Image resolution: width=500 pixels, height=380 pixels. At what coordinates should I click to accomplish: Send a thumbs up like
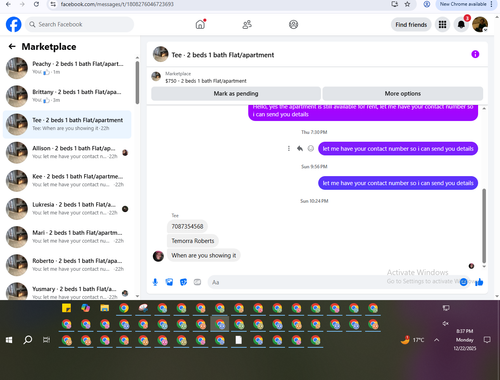click(x=479, y=282)
